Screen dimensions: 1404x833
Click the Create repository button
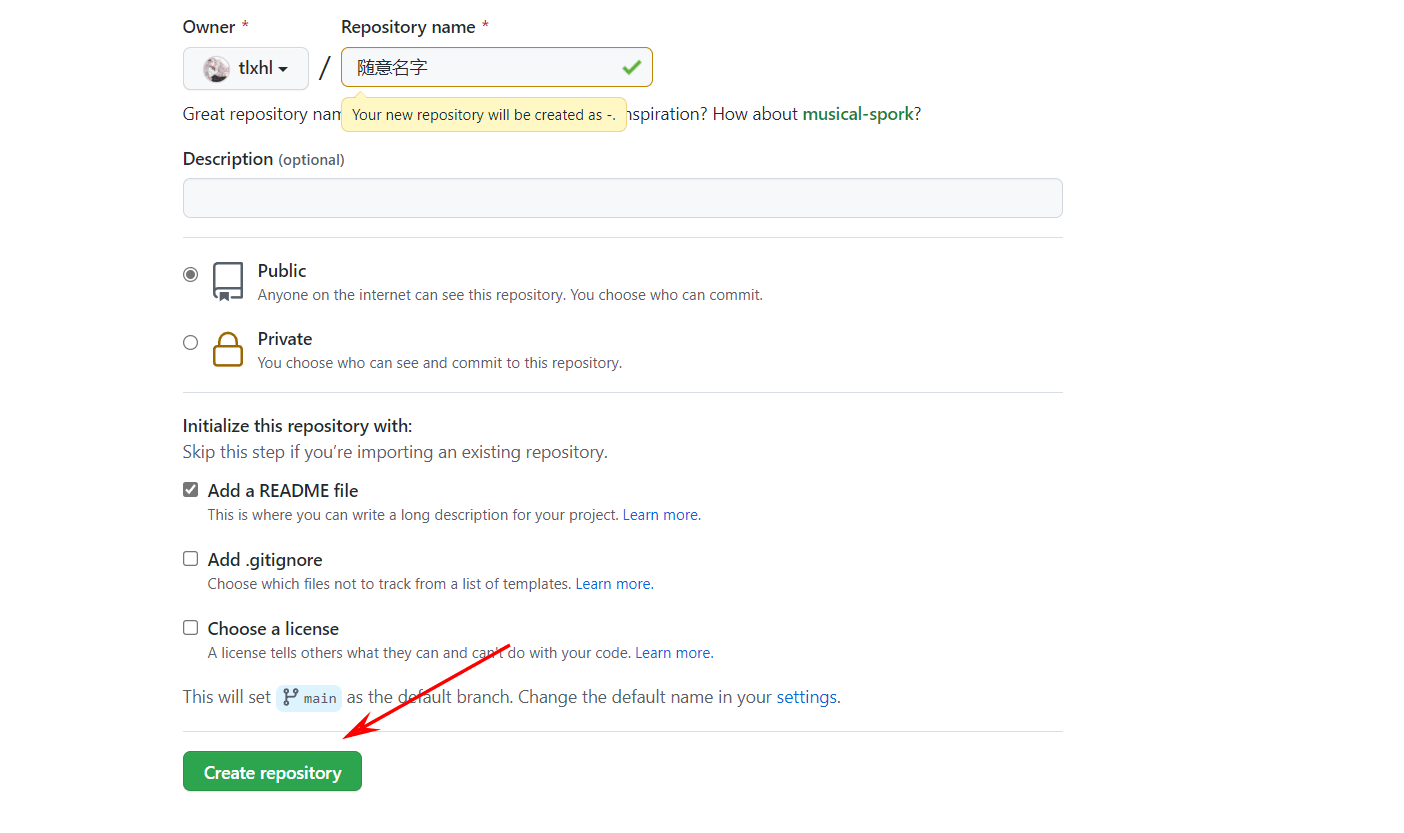272,771
